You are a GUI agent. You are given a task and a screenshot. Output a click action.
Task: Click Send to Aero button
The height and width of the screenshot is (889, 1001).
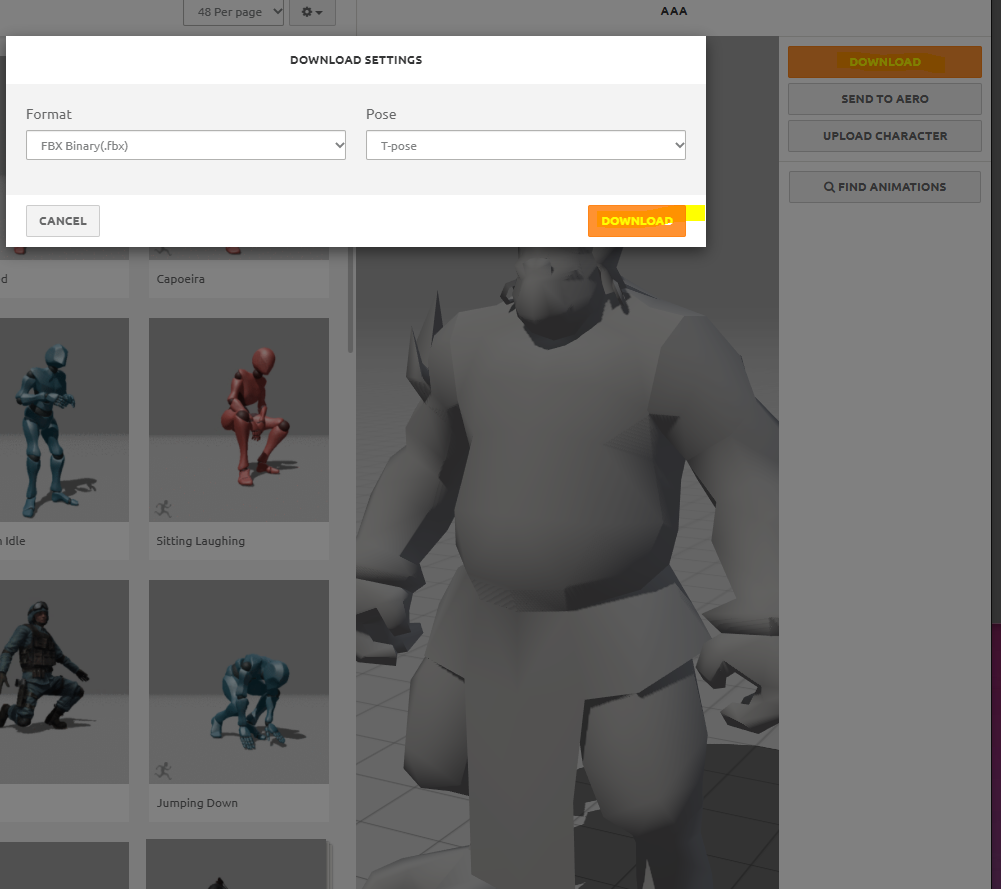(884, 99)
